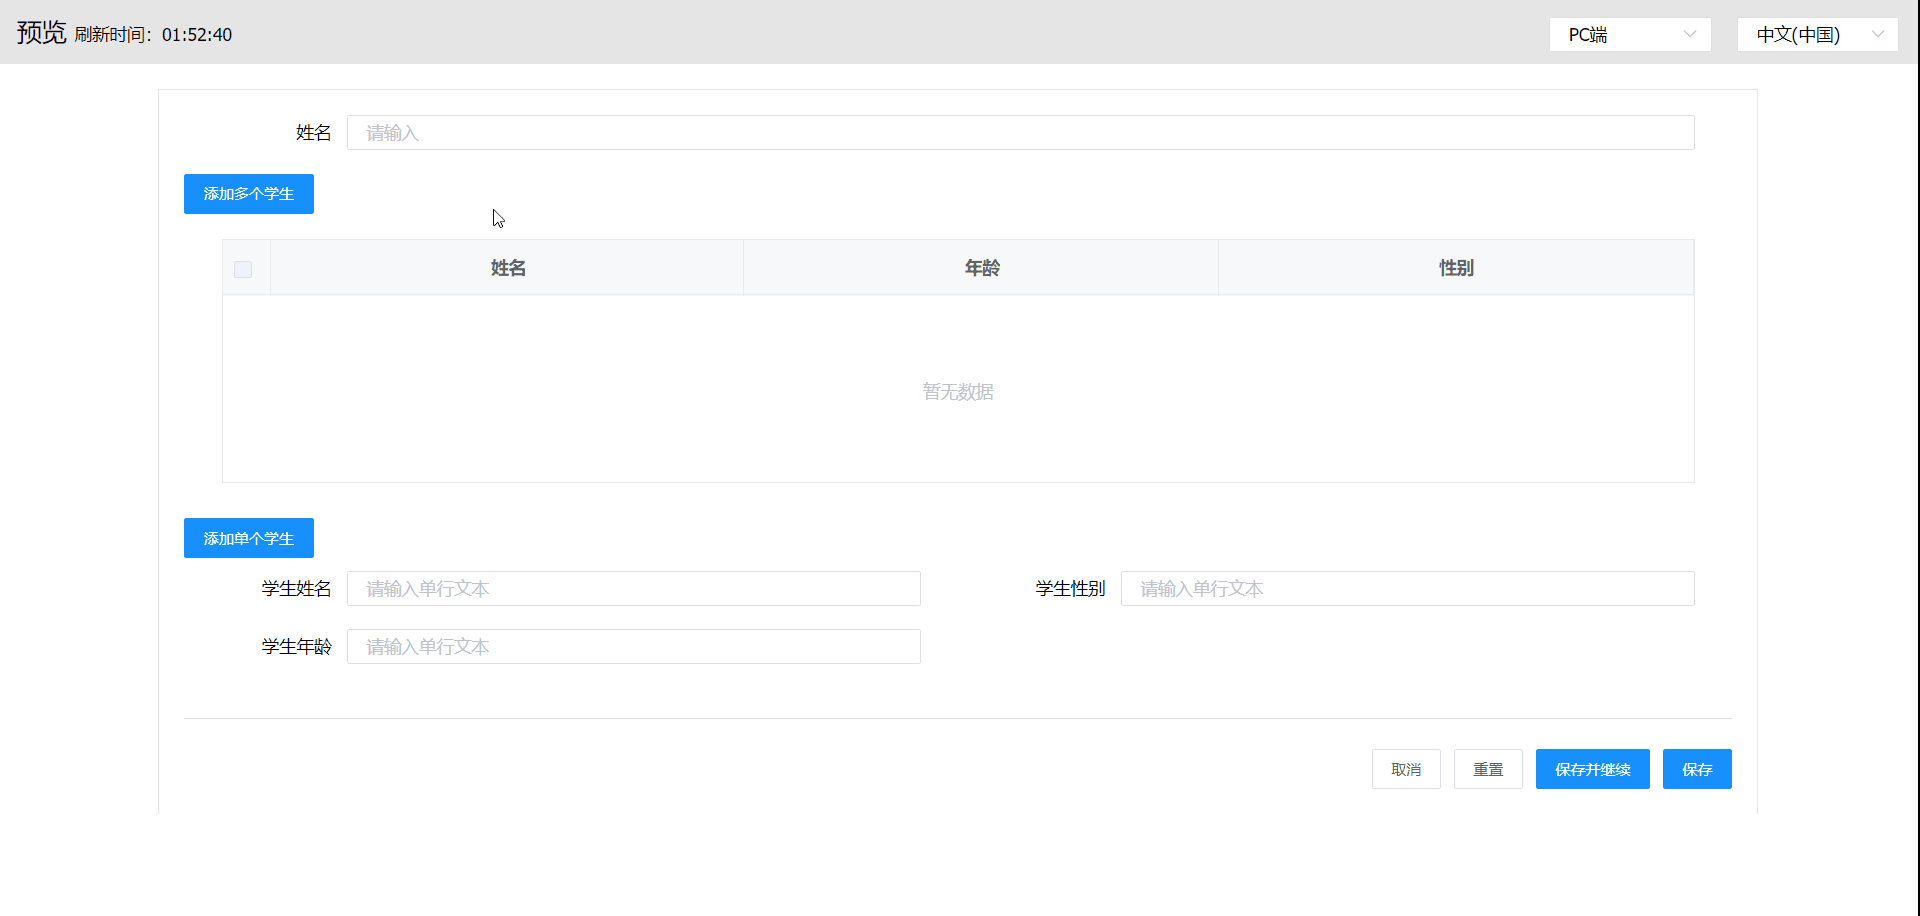This screenshot has height=916, width=1920.
Task: Click the 姓名 column header in table
Action: (x=508, y=268)
